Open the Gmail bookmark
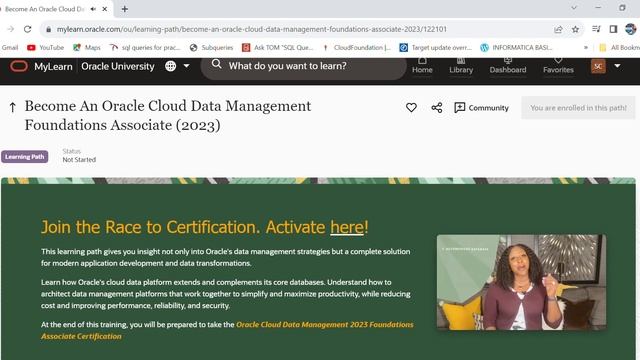640x360 pixels. [x=10, y=47]
